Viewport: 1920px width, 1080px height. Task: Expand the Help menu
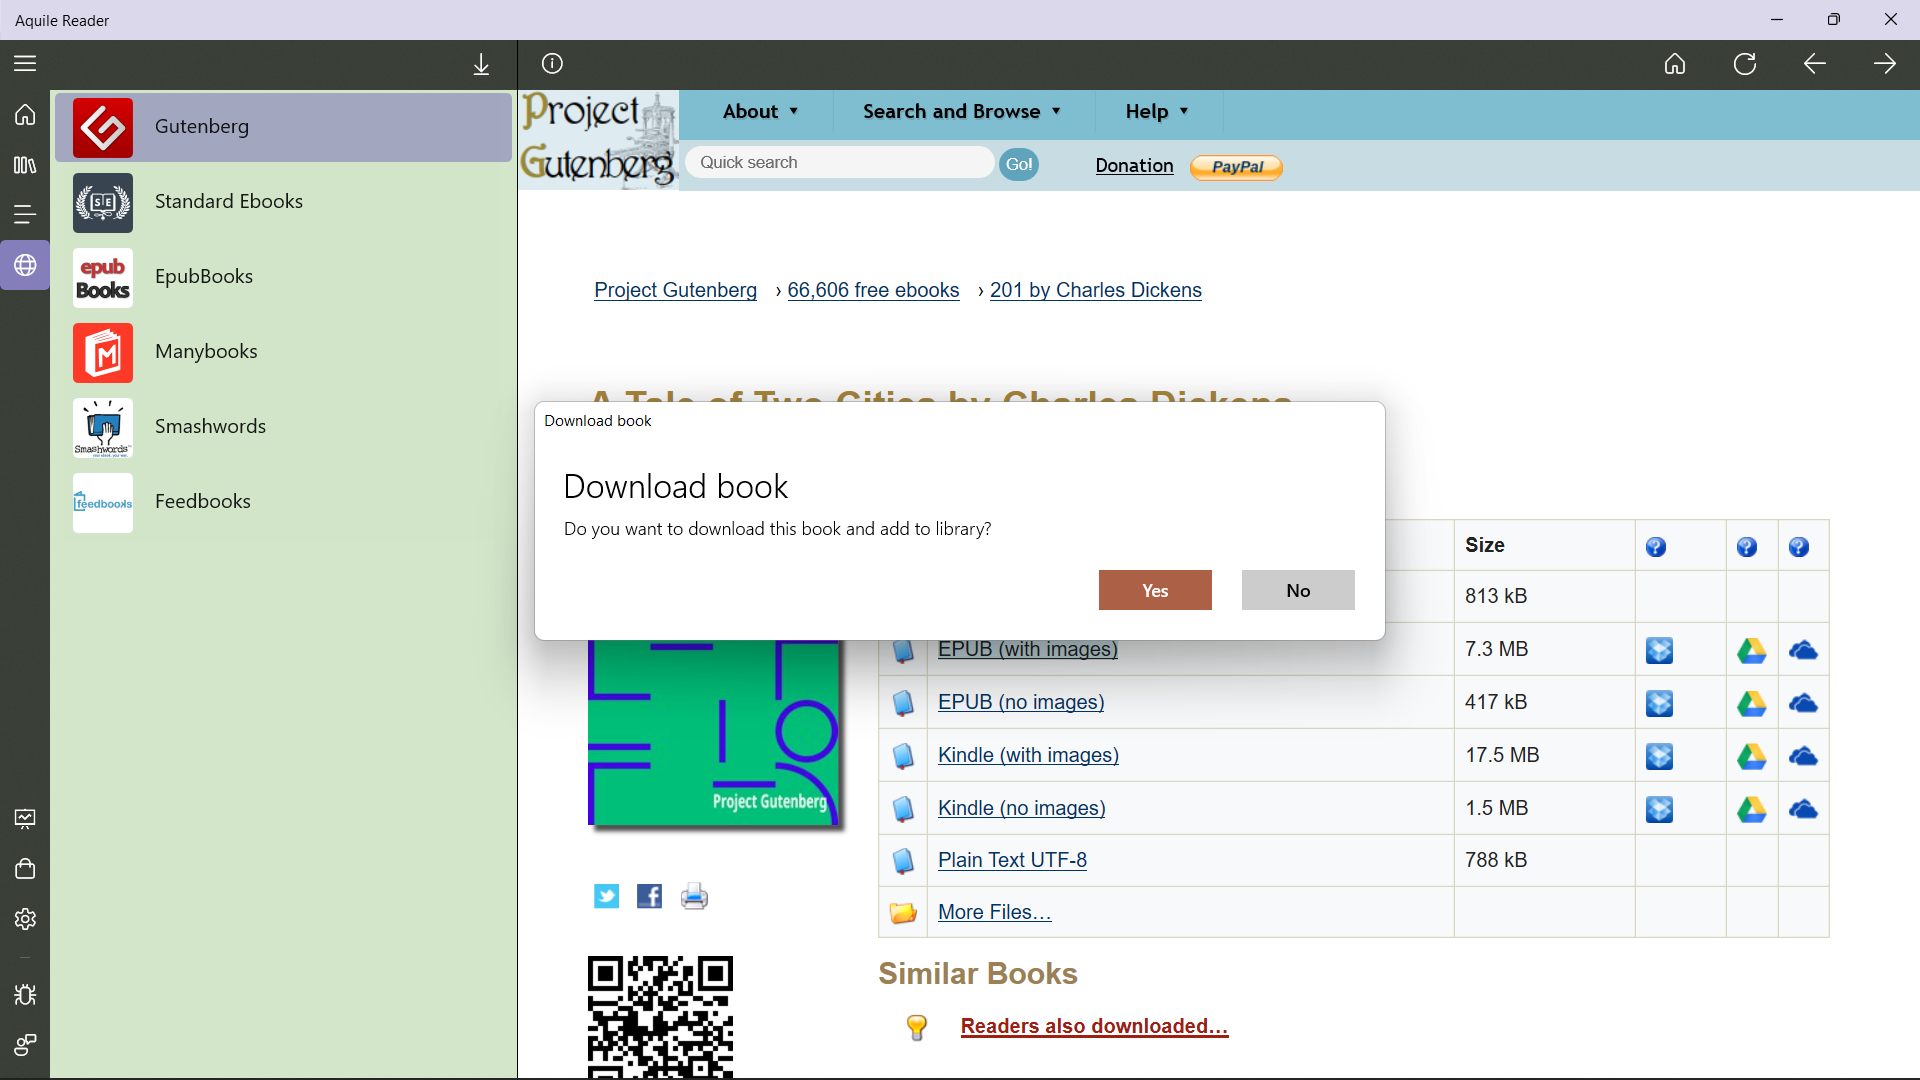pos(1157,112)
